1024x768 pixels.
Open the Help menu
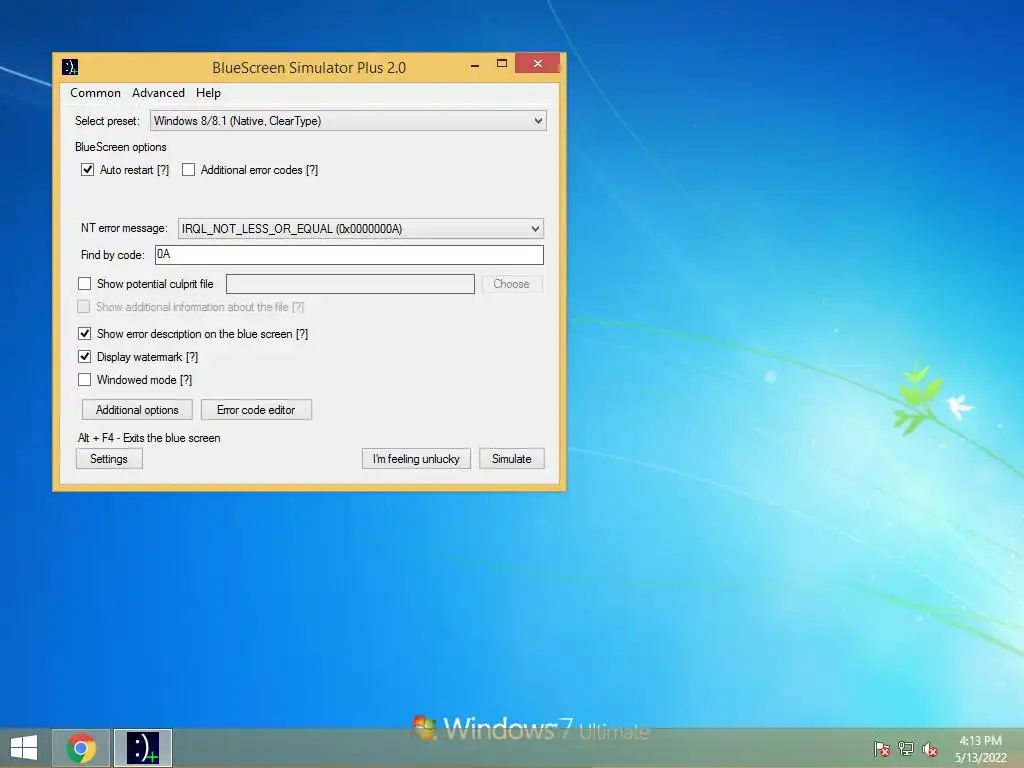pos(208,93)
